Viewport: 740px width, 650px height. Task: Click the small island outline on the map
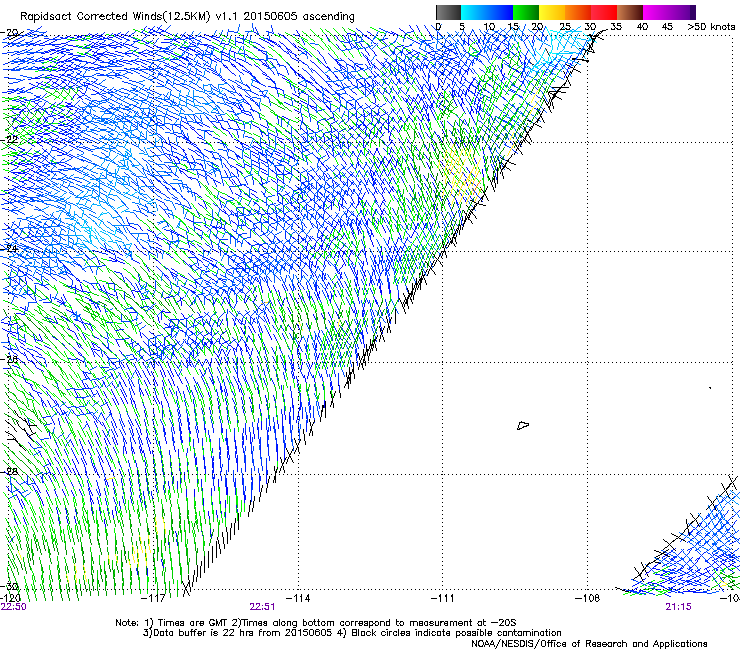click(523, 425)
